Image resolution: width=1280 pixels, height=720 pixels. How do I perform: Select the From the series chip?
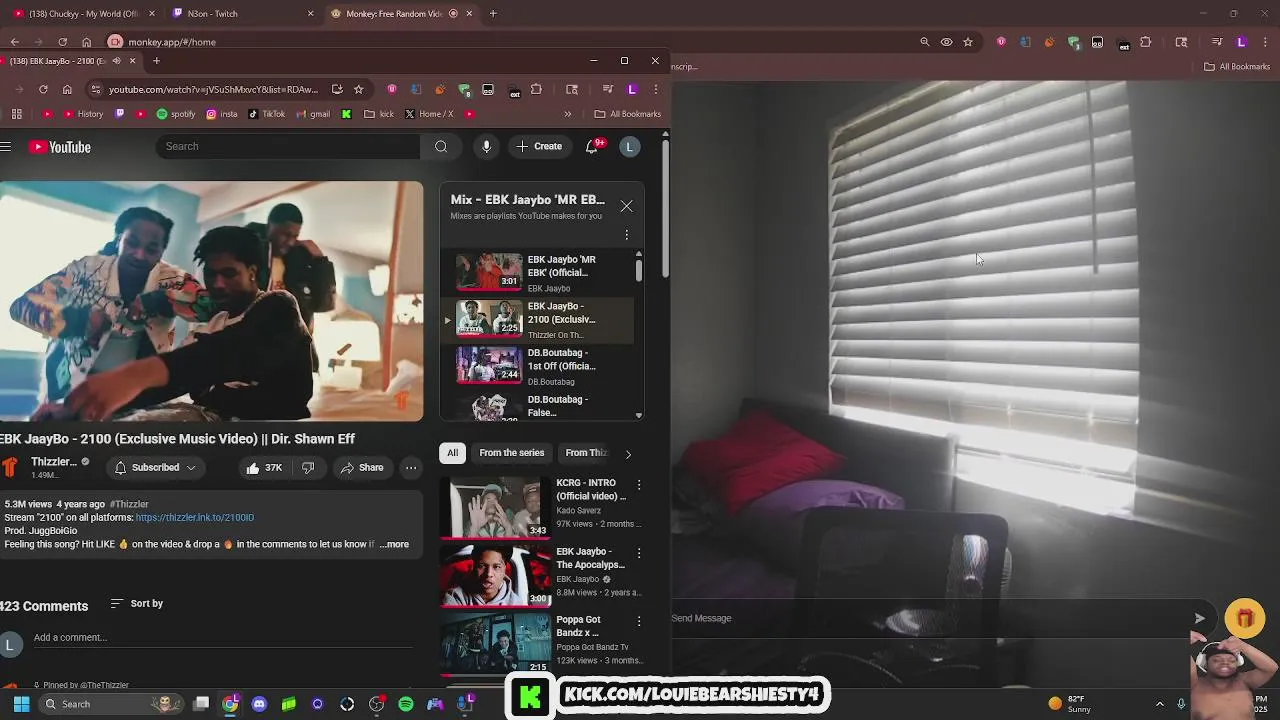[511, 453]
